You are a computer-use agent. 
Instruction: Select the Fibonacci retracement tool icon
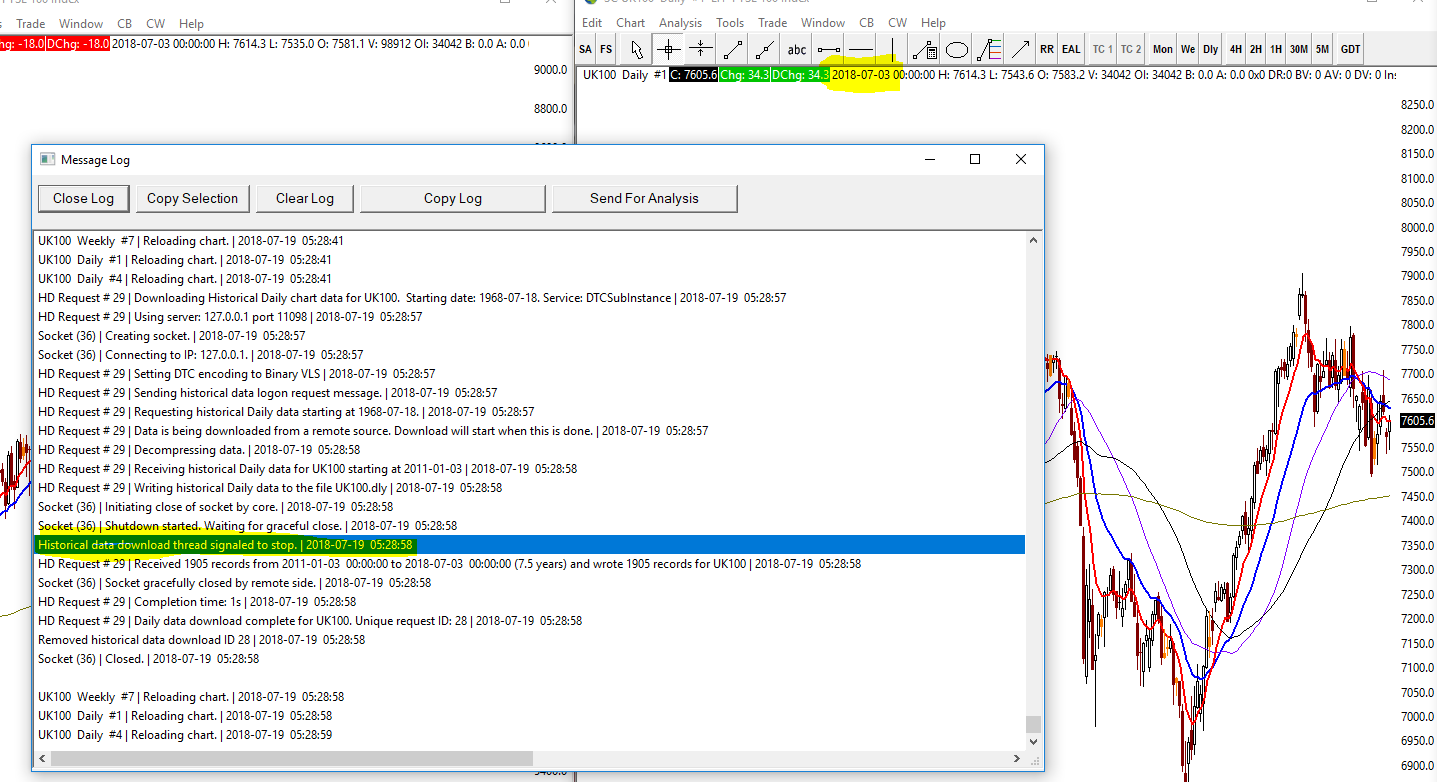click(989, 49)
